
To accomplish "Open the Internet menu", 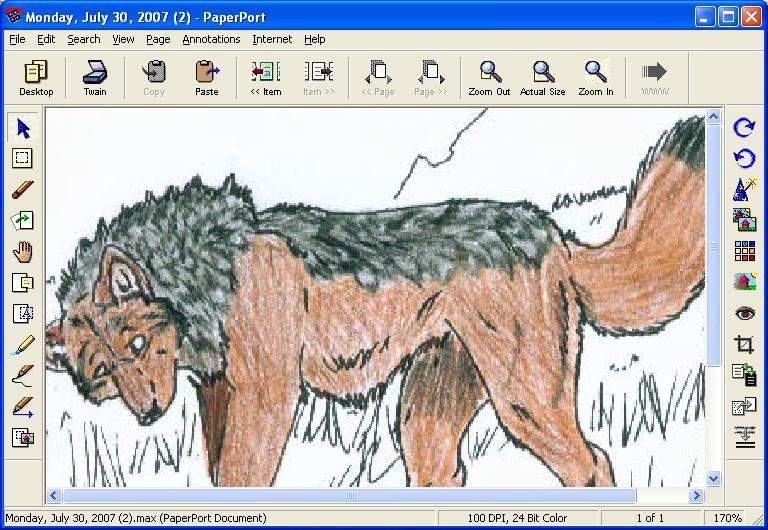I will coord(272,39).
